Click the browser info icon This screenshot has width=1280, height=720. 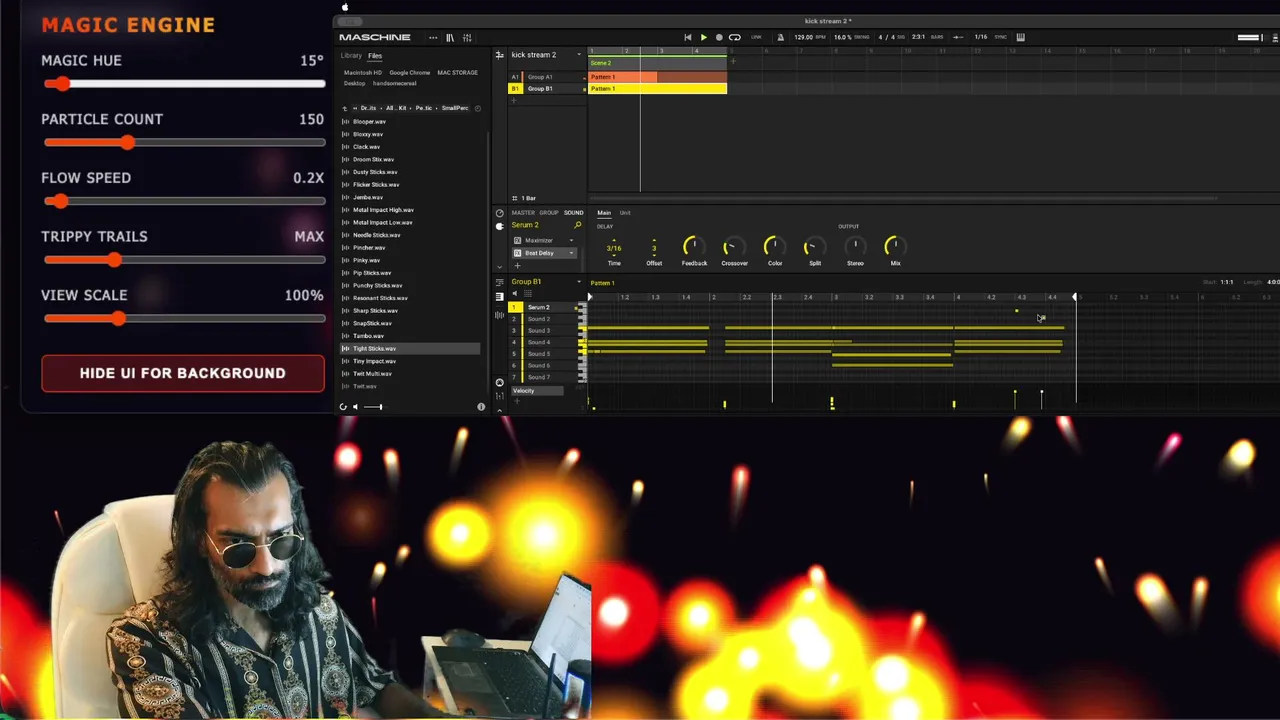coord(481,407)
